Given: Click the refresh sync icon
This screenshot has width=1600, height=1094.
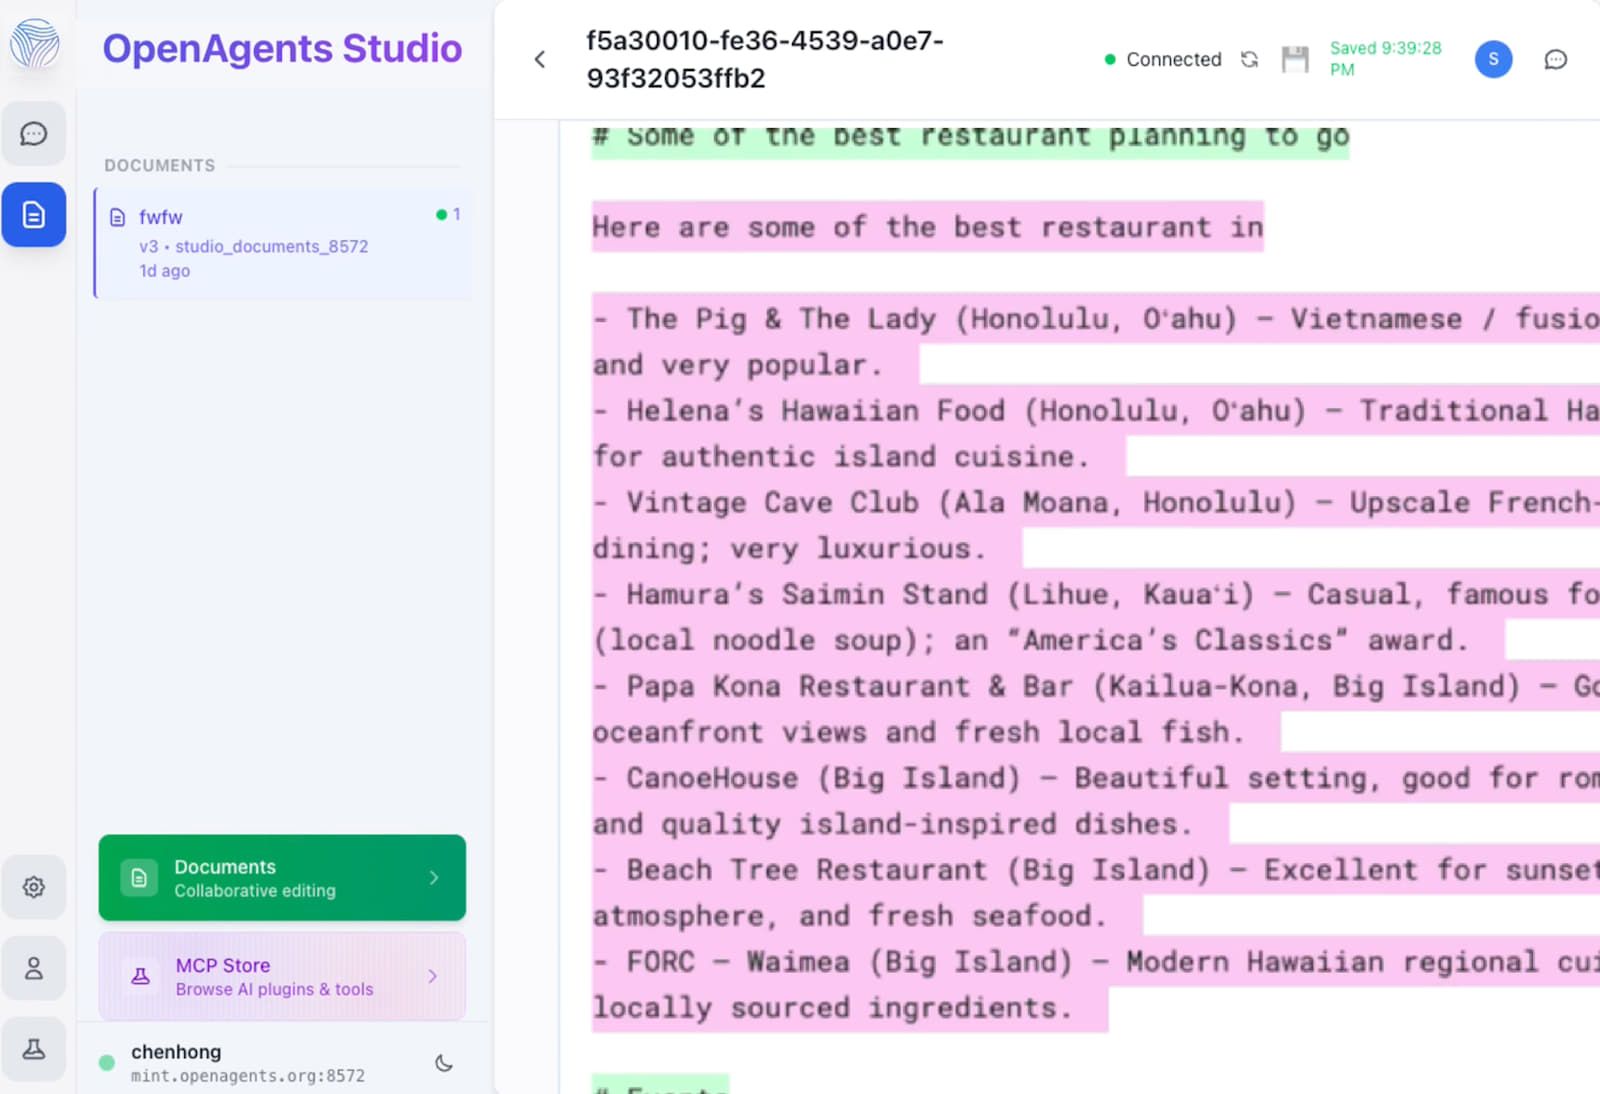Looking at the screenshot, I should (x=1249, y=60).
